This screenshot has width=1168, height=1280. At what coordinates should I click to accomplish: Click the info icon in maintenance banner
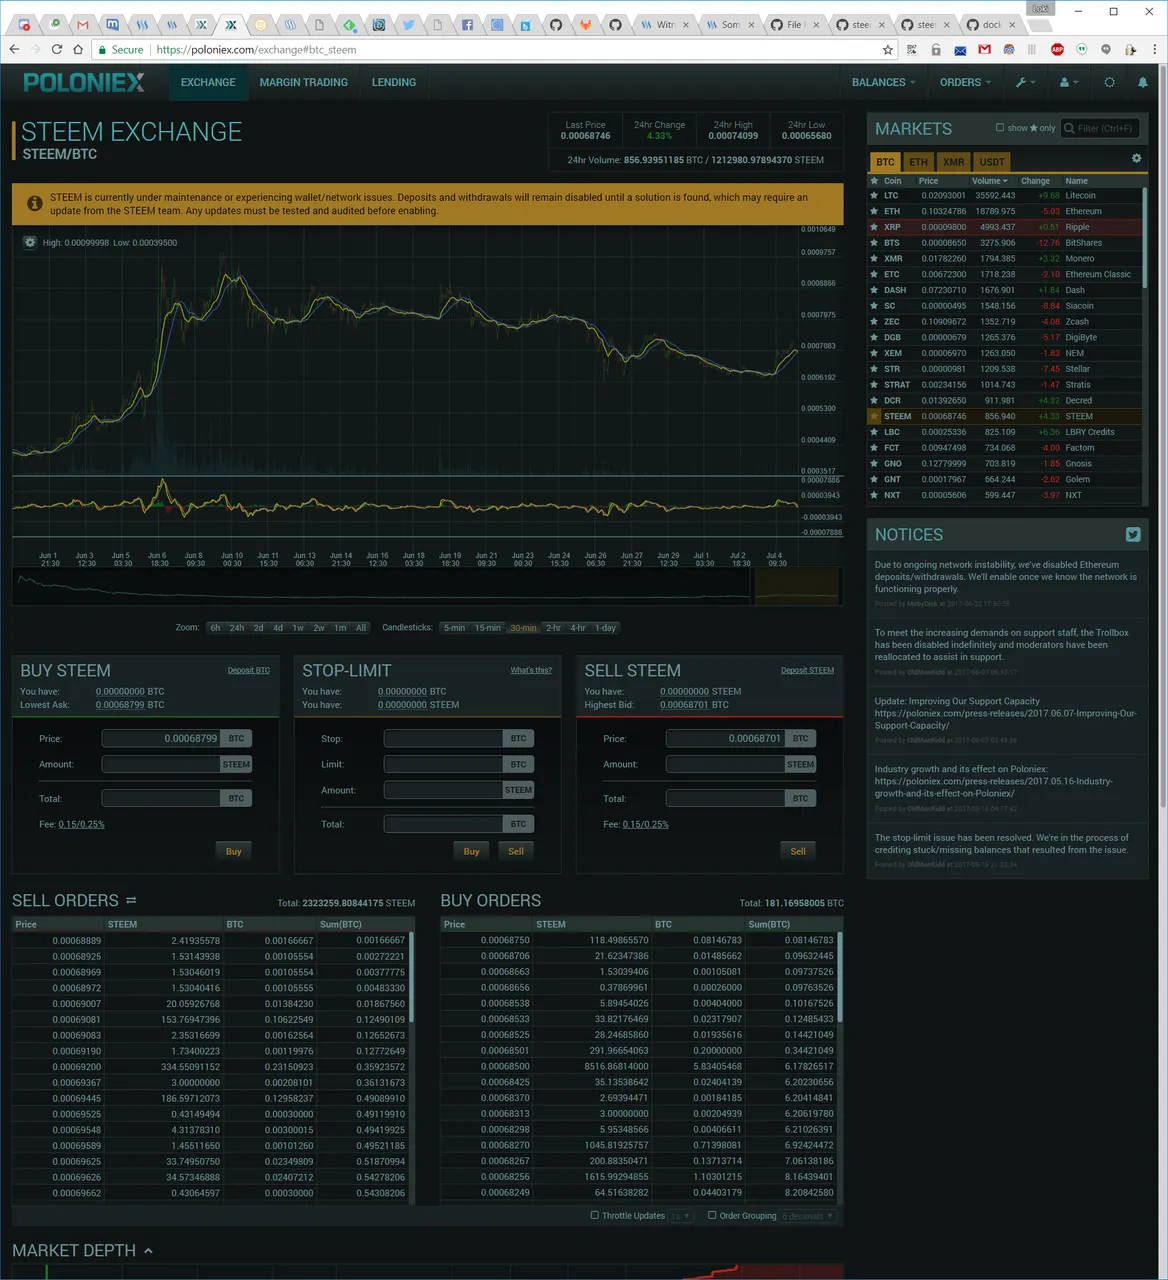coord(34,203)
